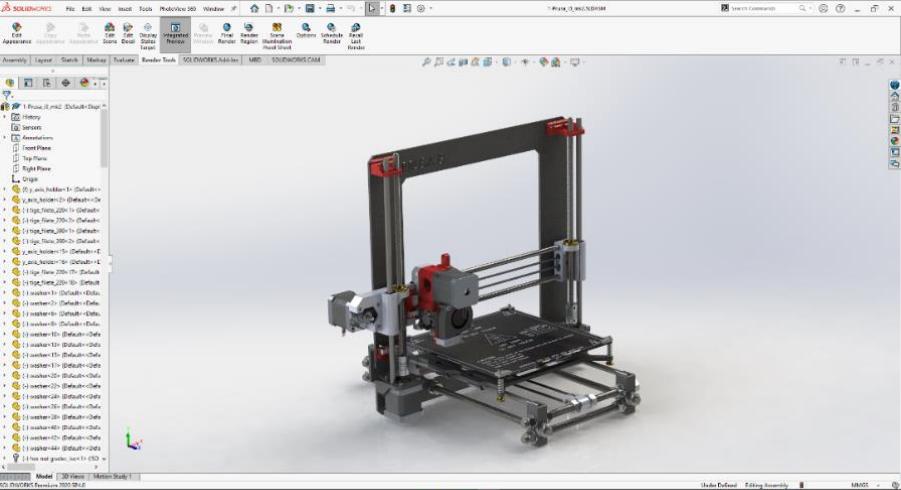This screenshot has height=490, width=901.
Task: Pin the SOLIDWORKS menu bar
Action: [234, 8]
